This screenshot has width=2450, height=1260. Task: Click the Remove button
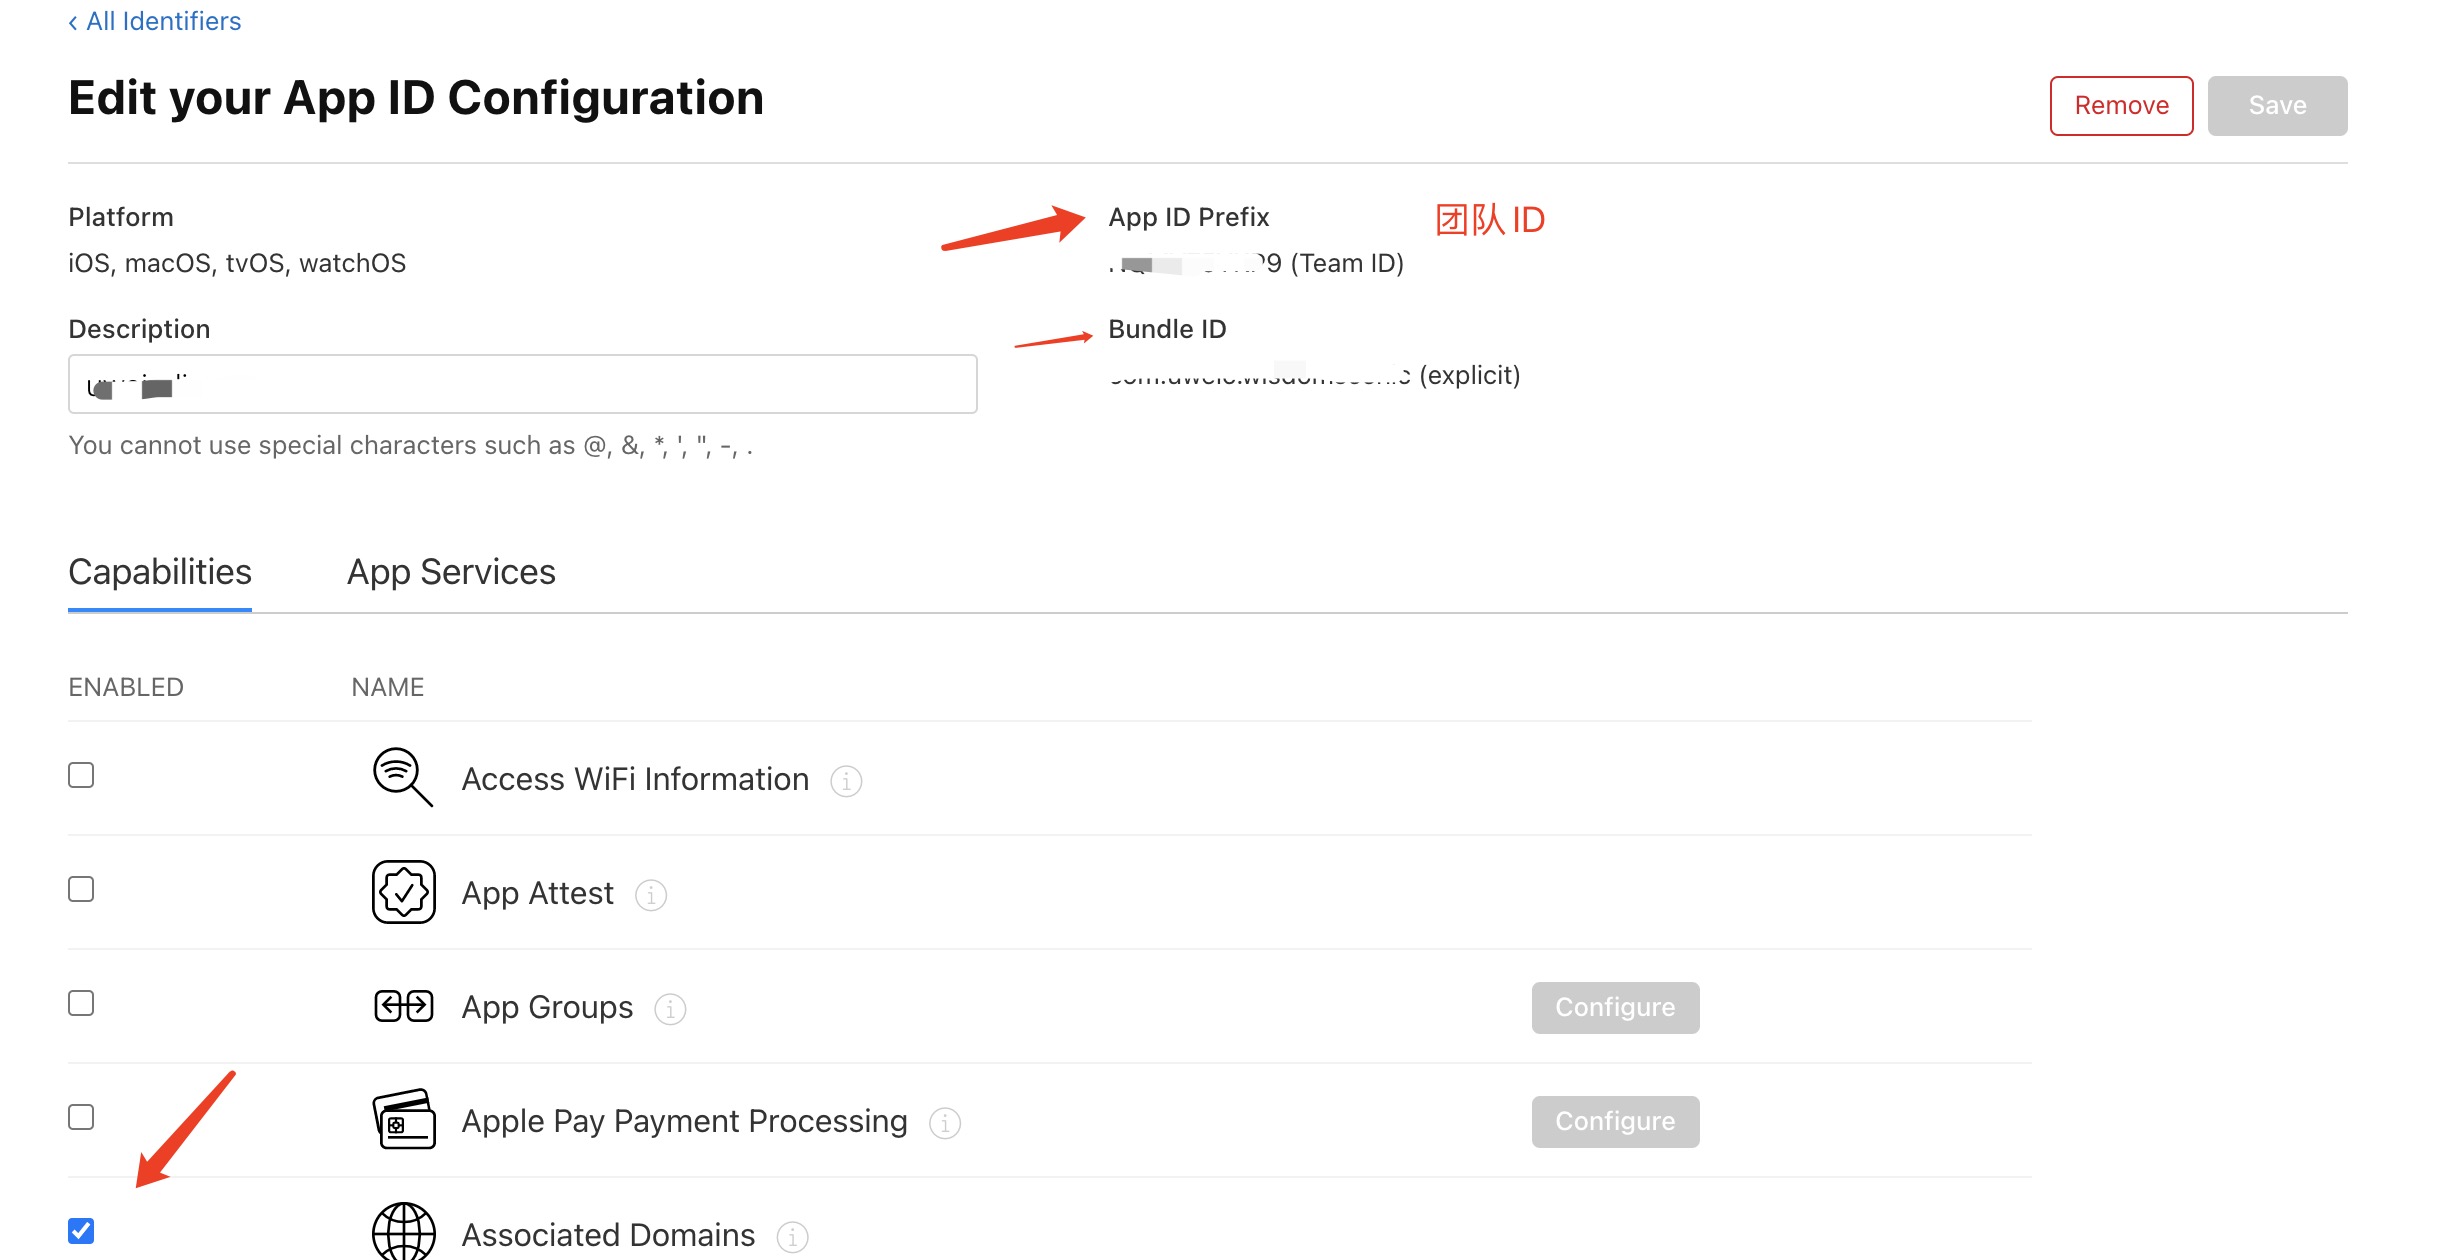(x=2121, y=105)
